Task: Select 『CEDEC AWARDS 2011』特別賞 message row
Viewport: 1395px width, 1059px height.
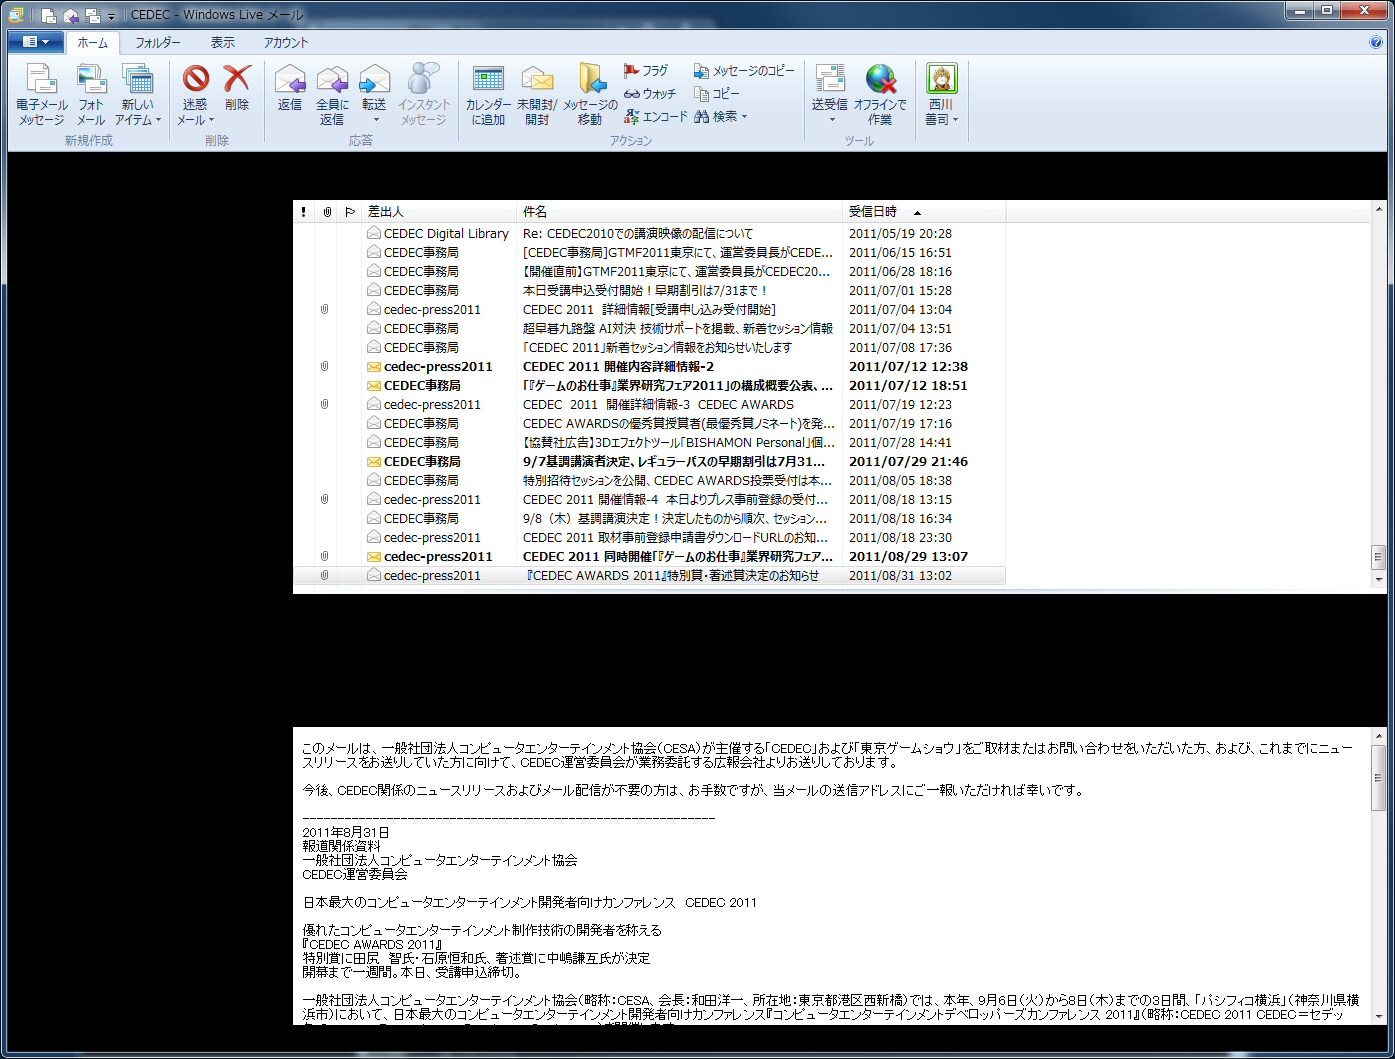Action: tap(649, 575)
